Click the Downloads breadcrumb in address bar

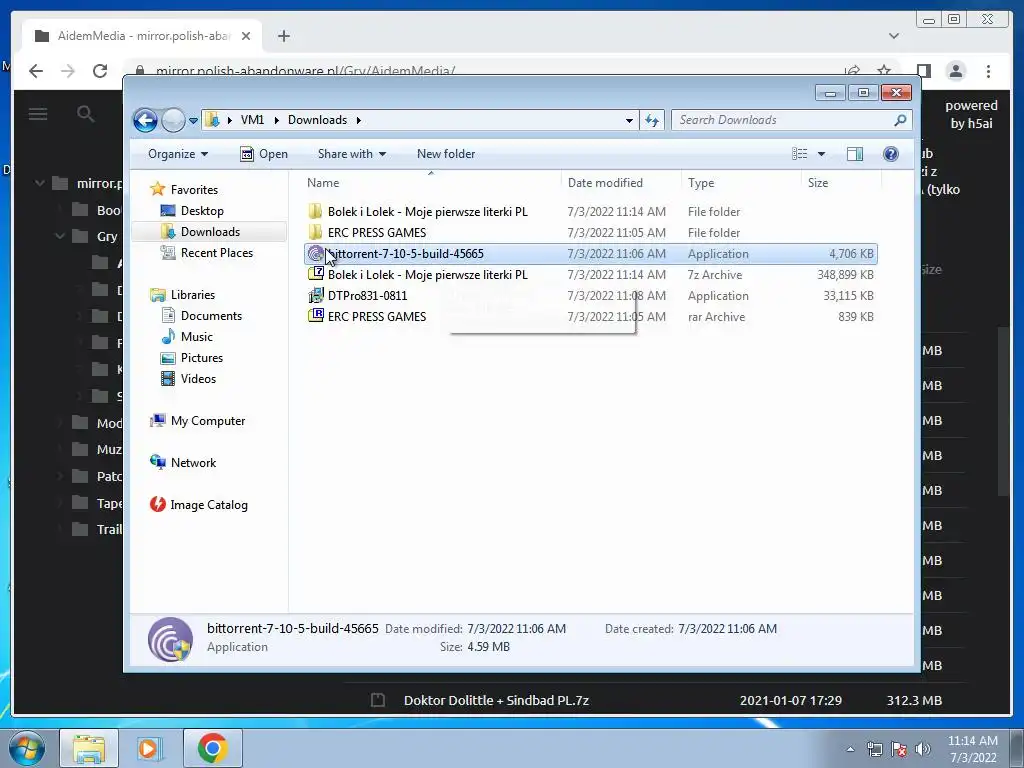click(x=317, y=120)
